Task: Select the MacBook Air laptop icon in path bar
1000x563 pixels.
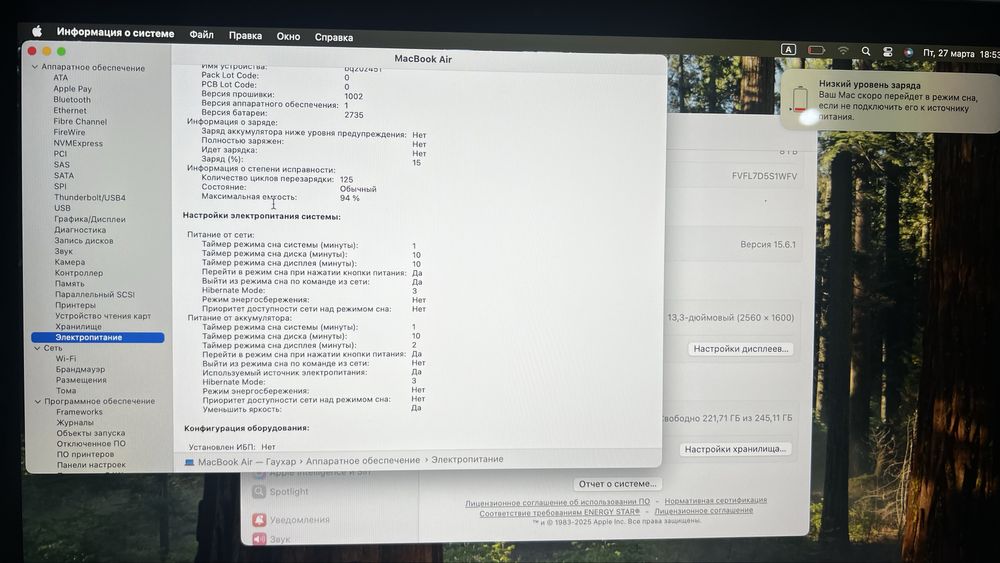Action: 189,462
